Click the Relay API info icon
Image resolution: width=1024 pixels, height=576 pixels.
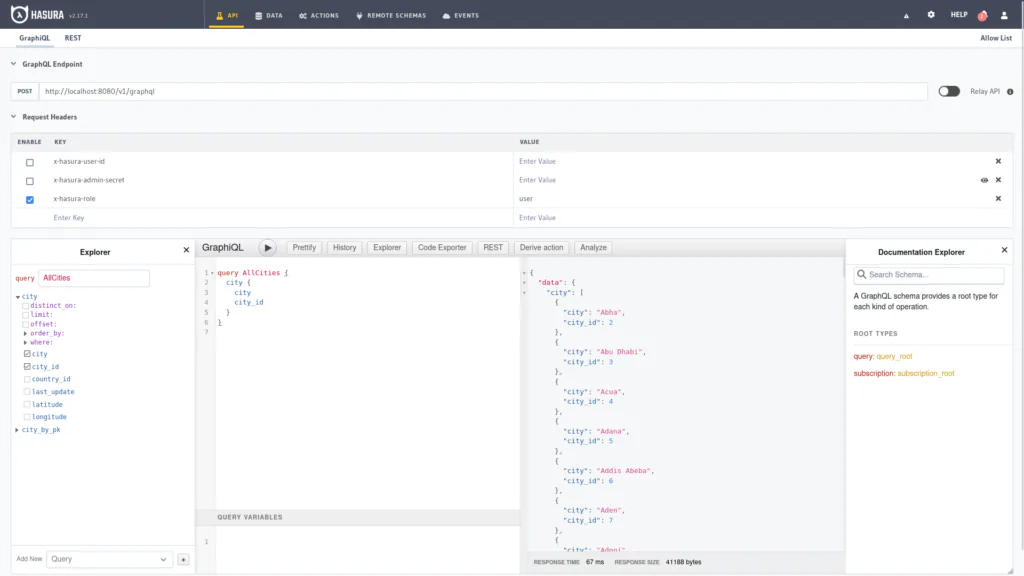[1010, 91]
